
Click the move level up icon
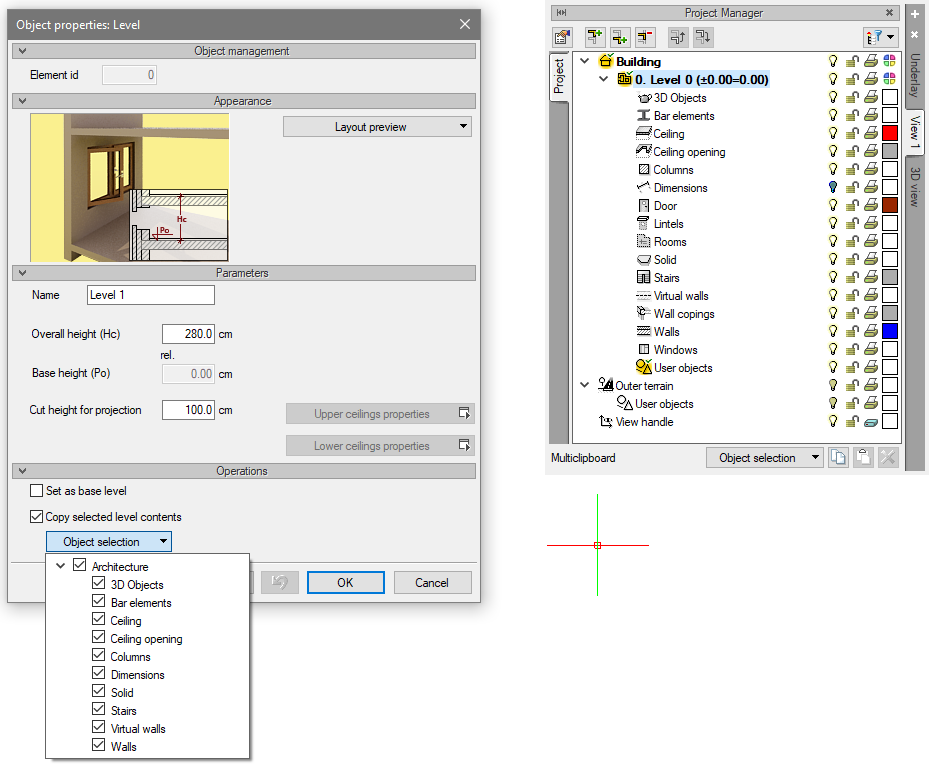(x=677, y=37)
